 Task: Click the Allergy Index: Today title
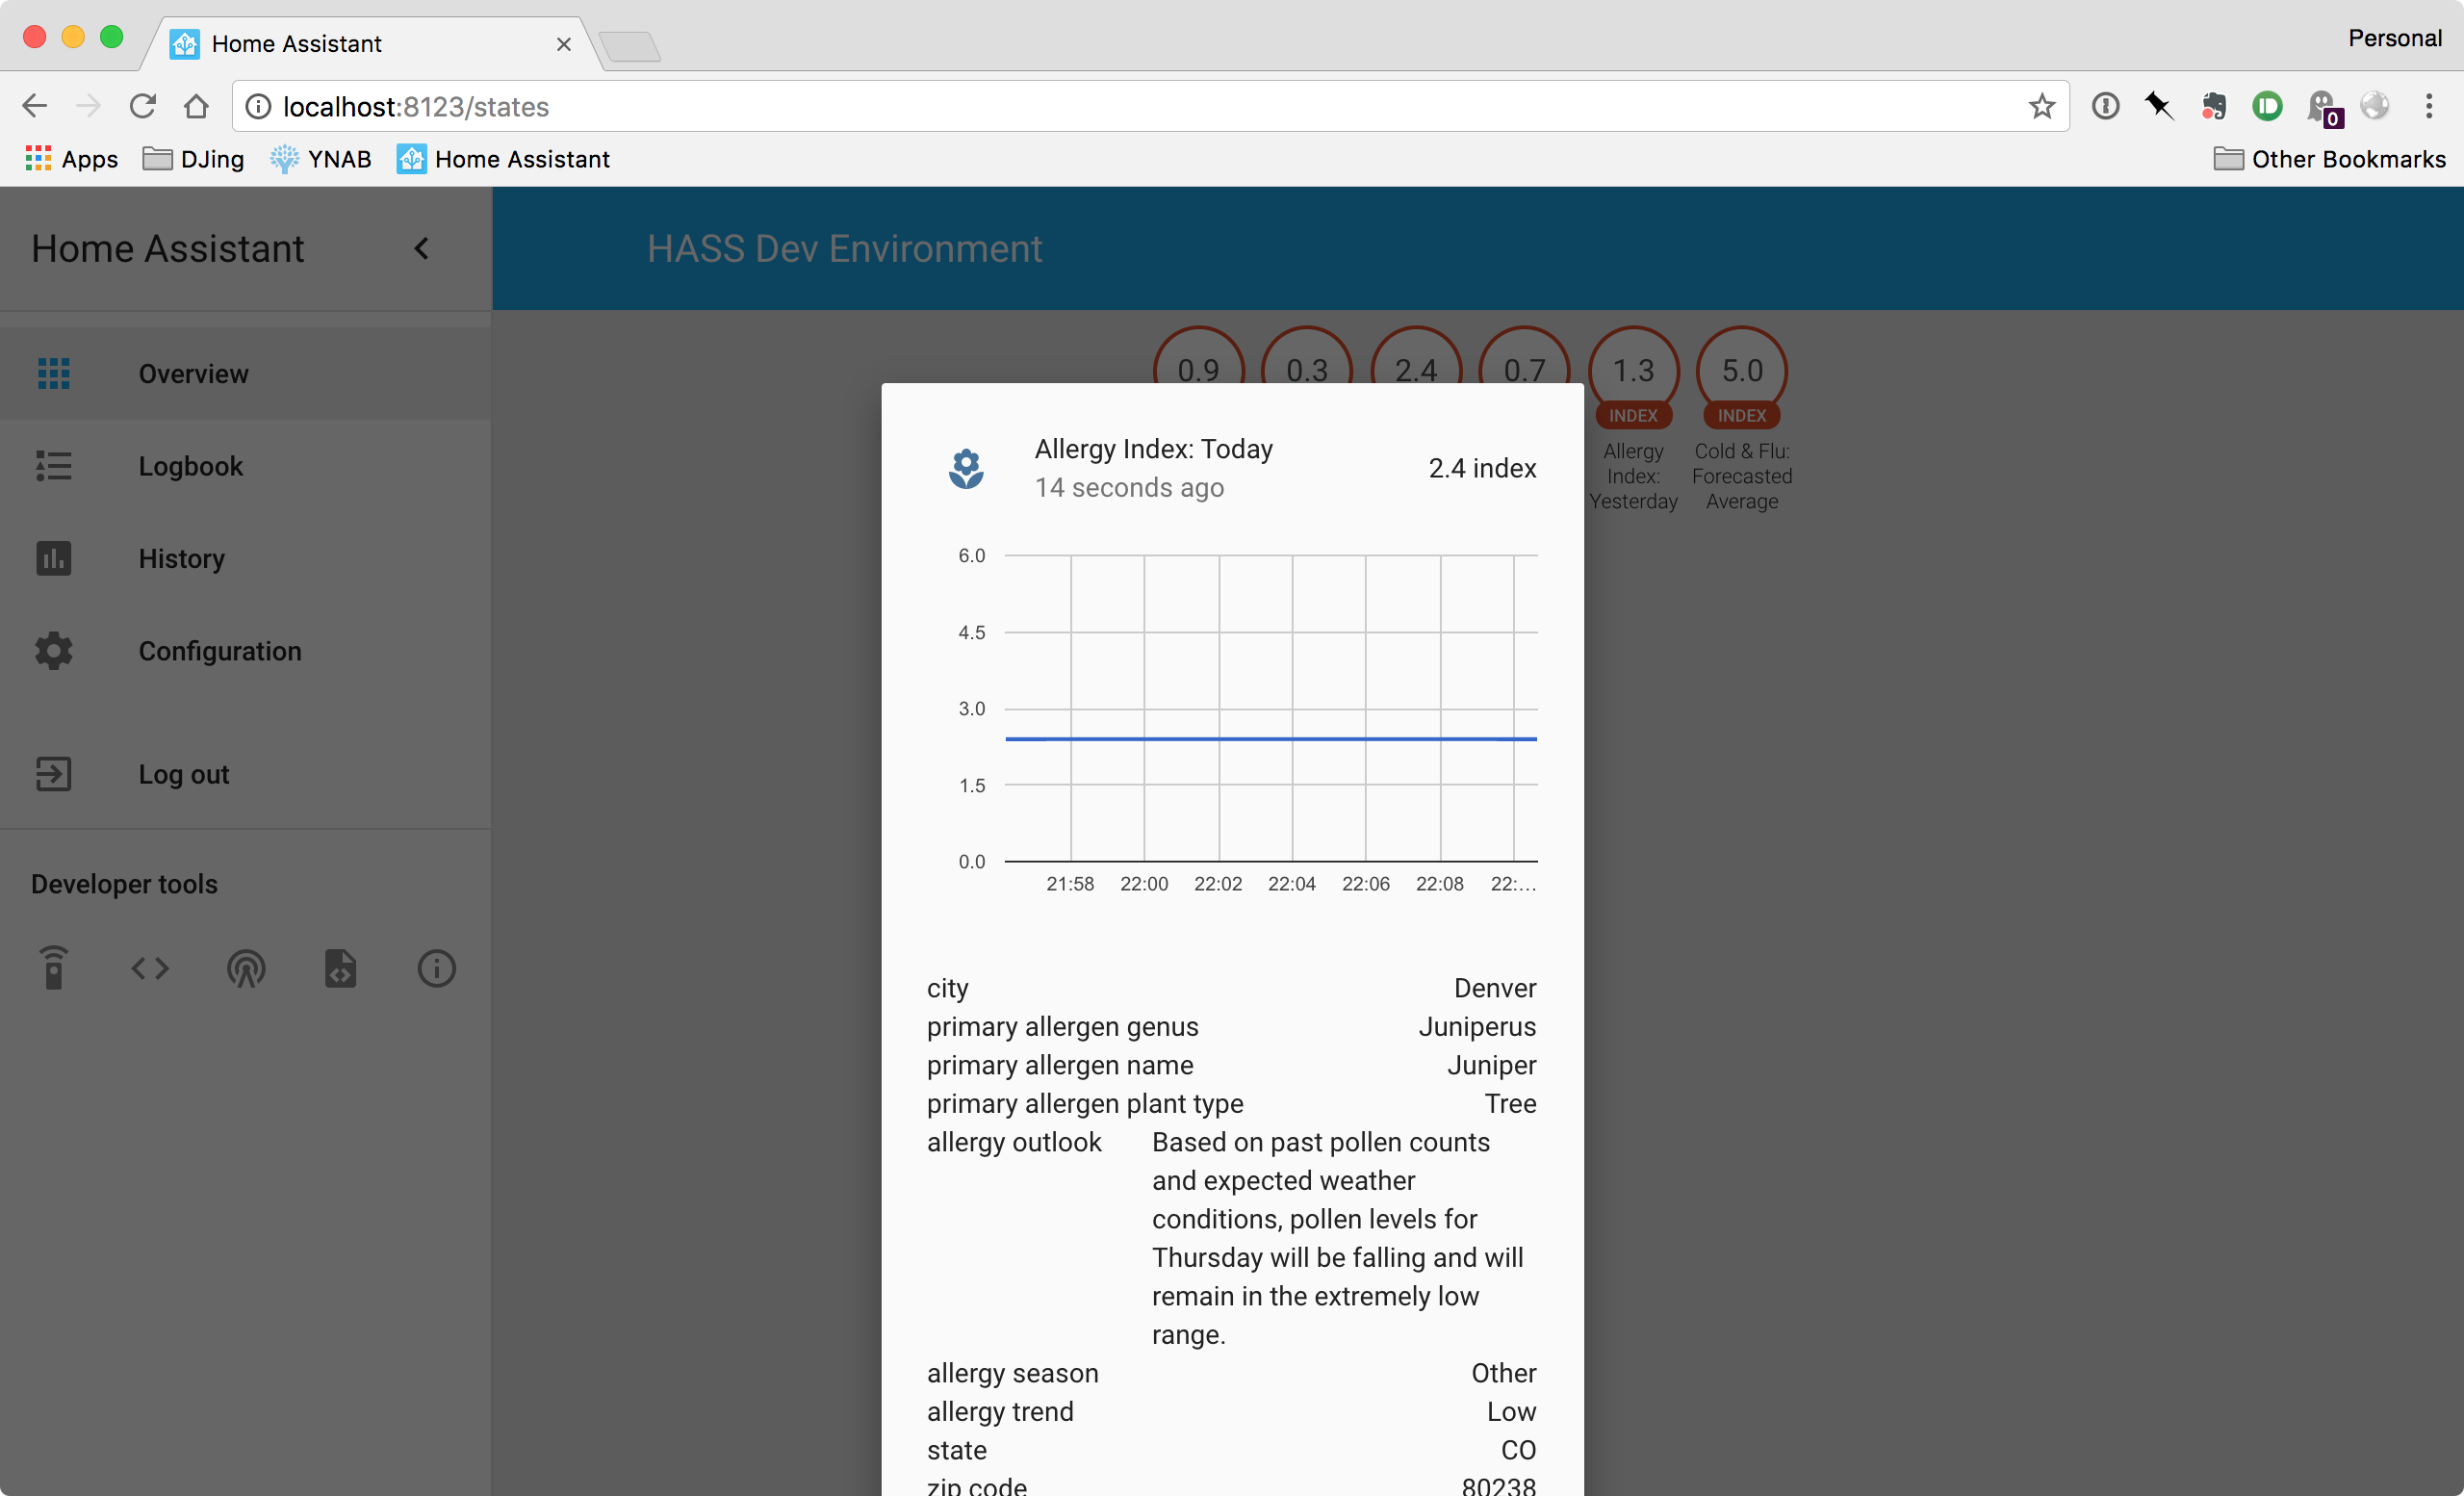point(1154,449)
